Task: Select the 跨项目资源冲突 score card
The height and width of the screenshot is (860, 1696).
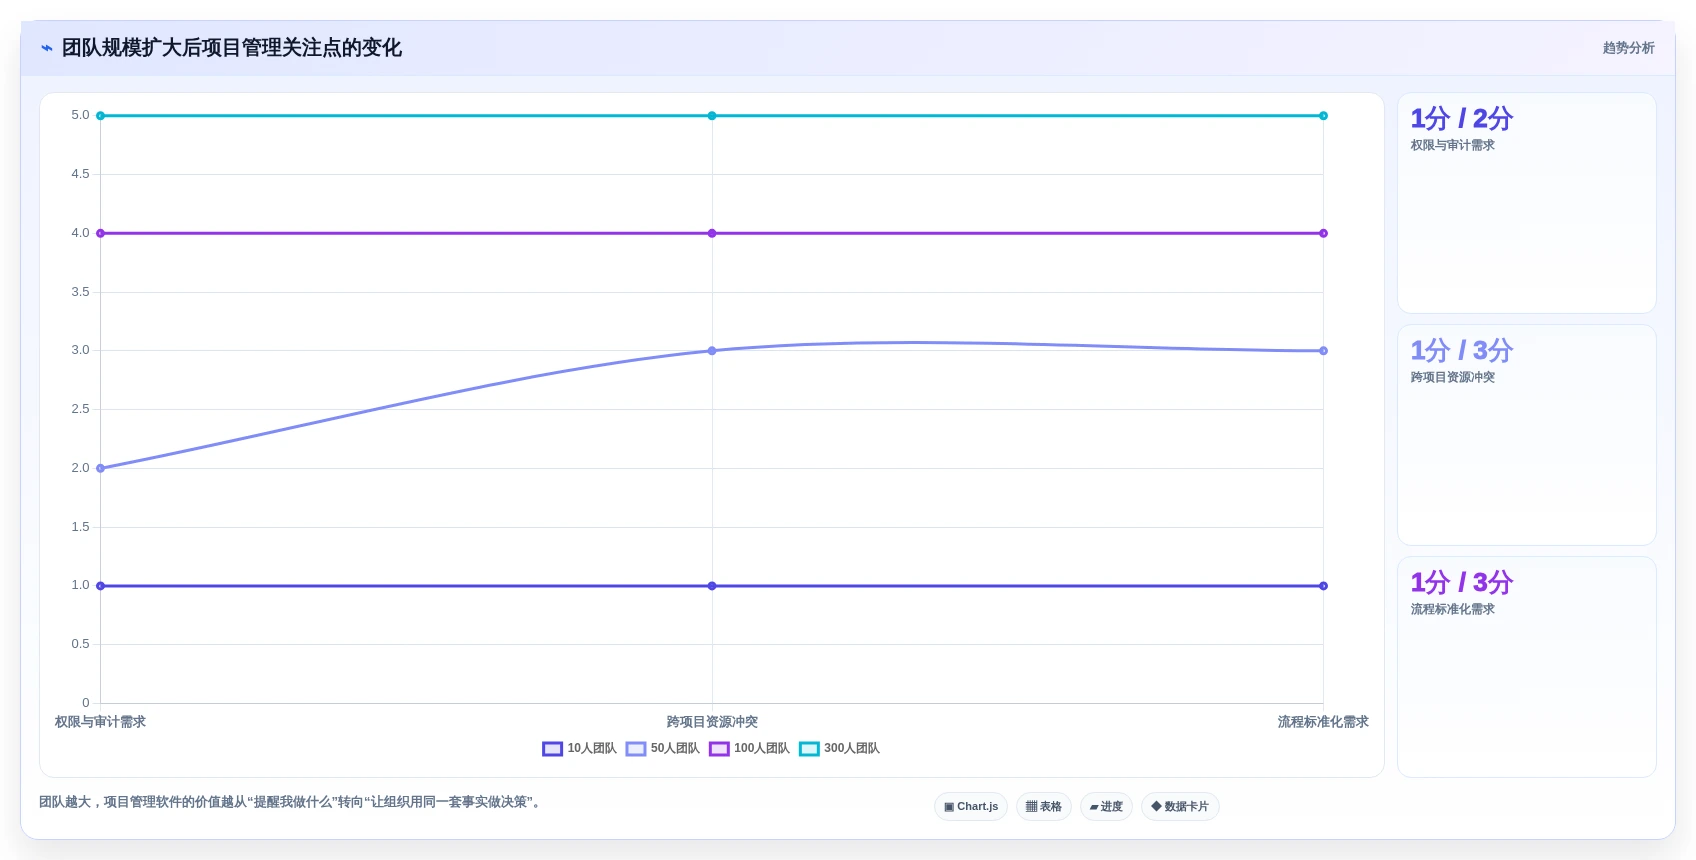Action: pos(1526,435)
